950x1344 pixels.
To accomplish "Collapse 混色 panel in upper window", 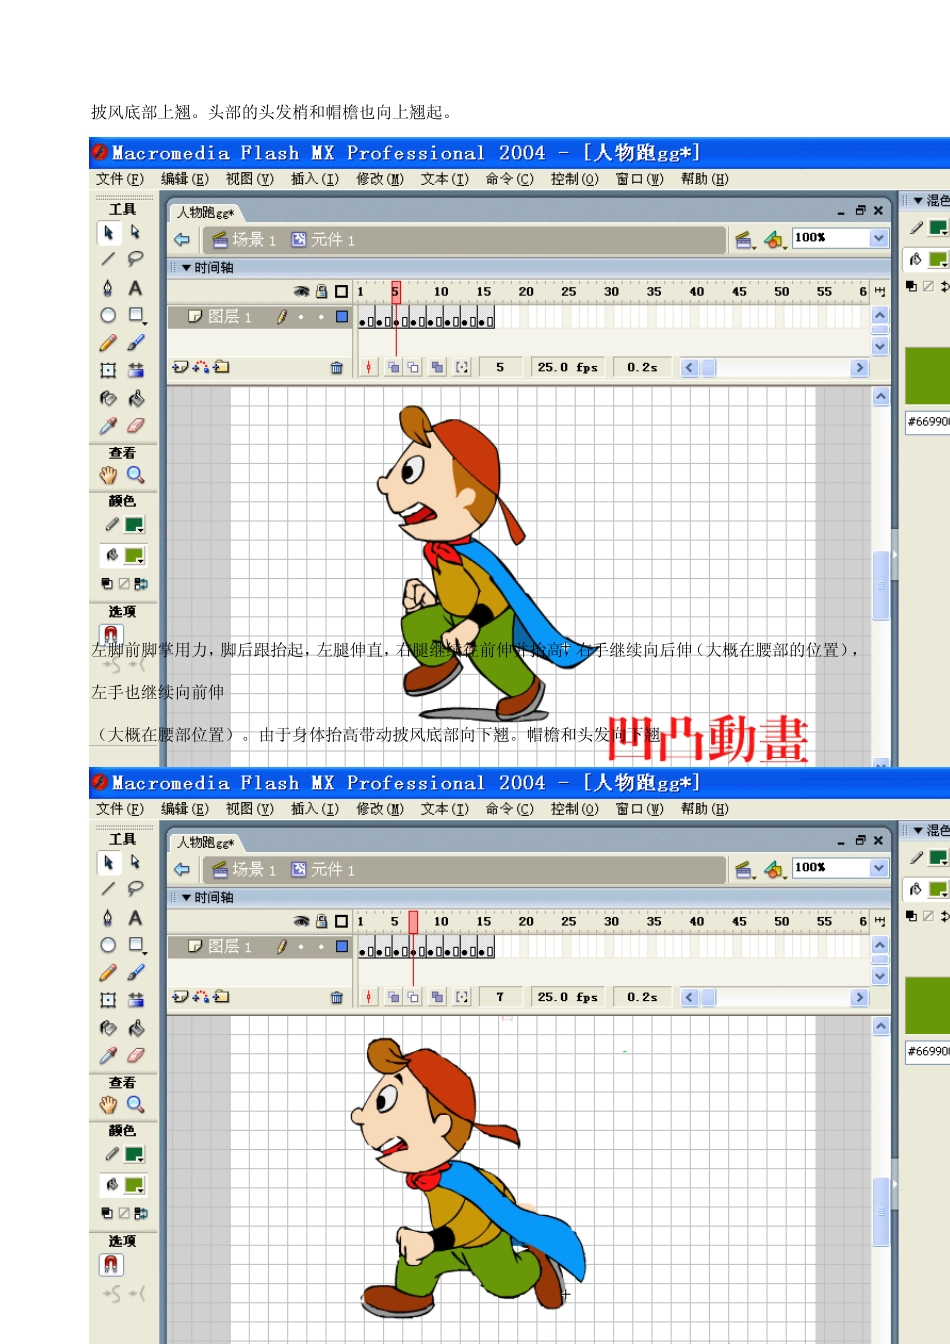I will 918,201.
